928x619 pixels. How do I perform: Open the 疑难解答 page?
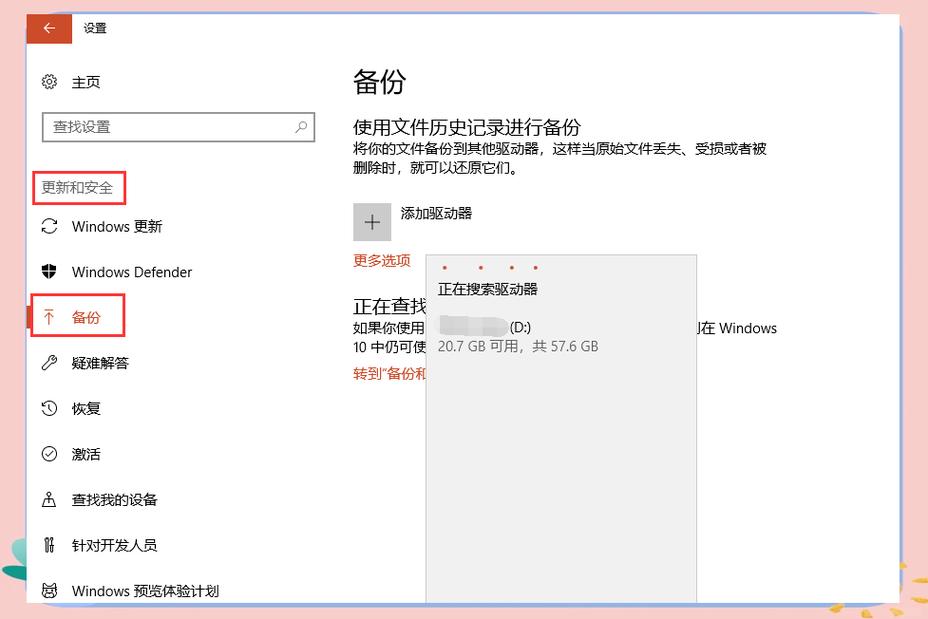(100, 363)
